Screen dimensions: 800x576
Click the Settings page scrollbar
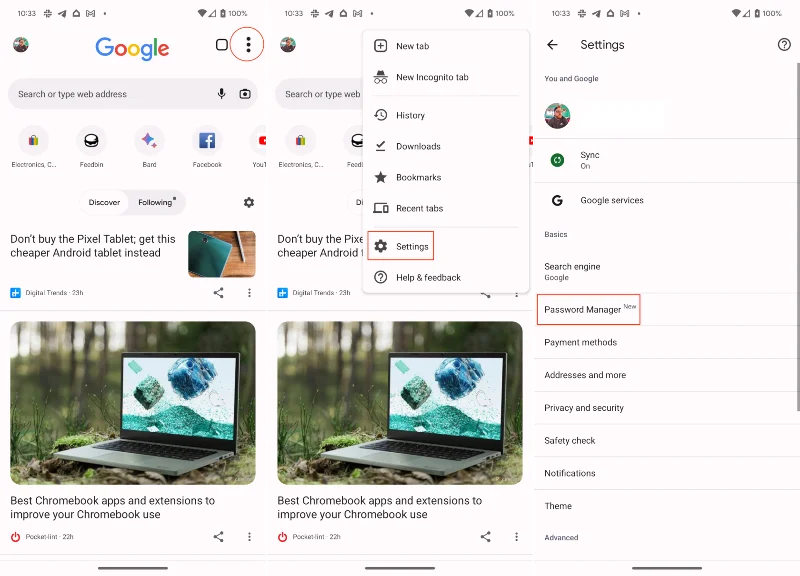(798, 237)
